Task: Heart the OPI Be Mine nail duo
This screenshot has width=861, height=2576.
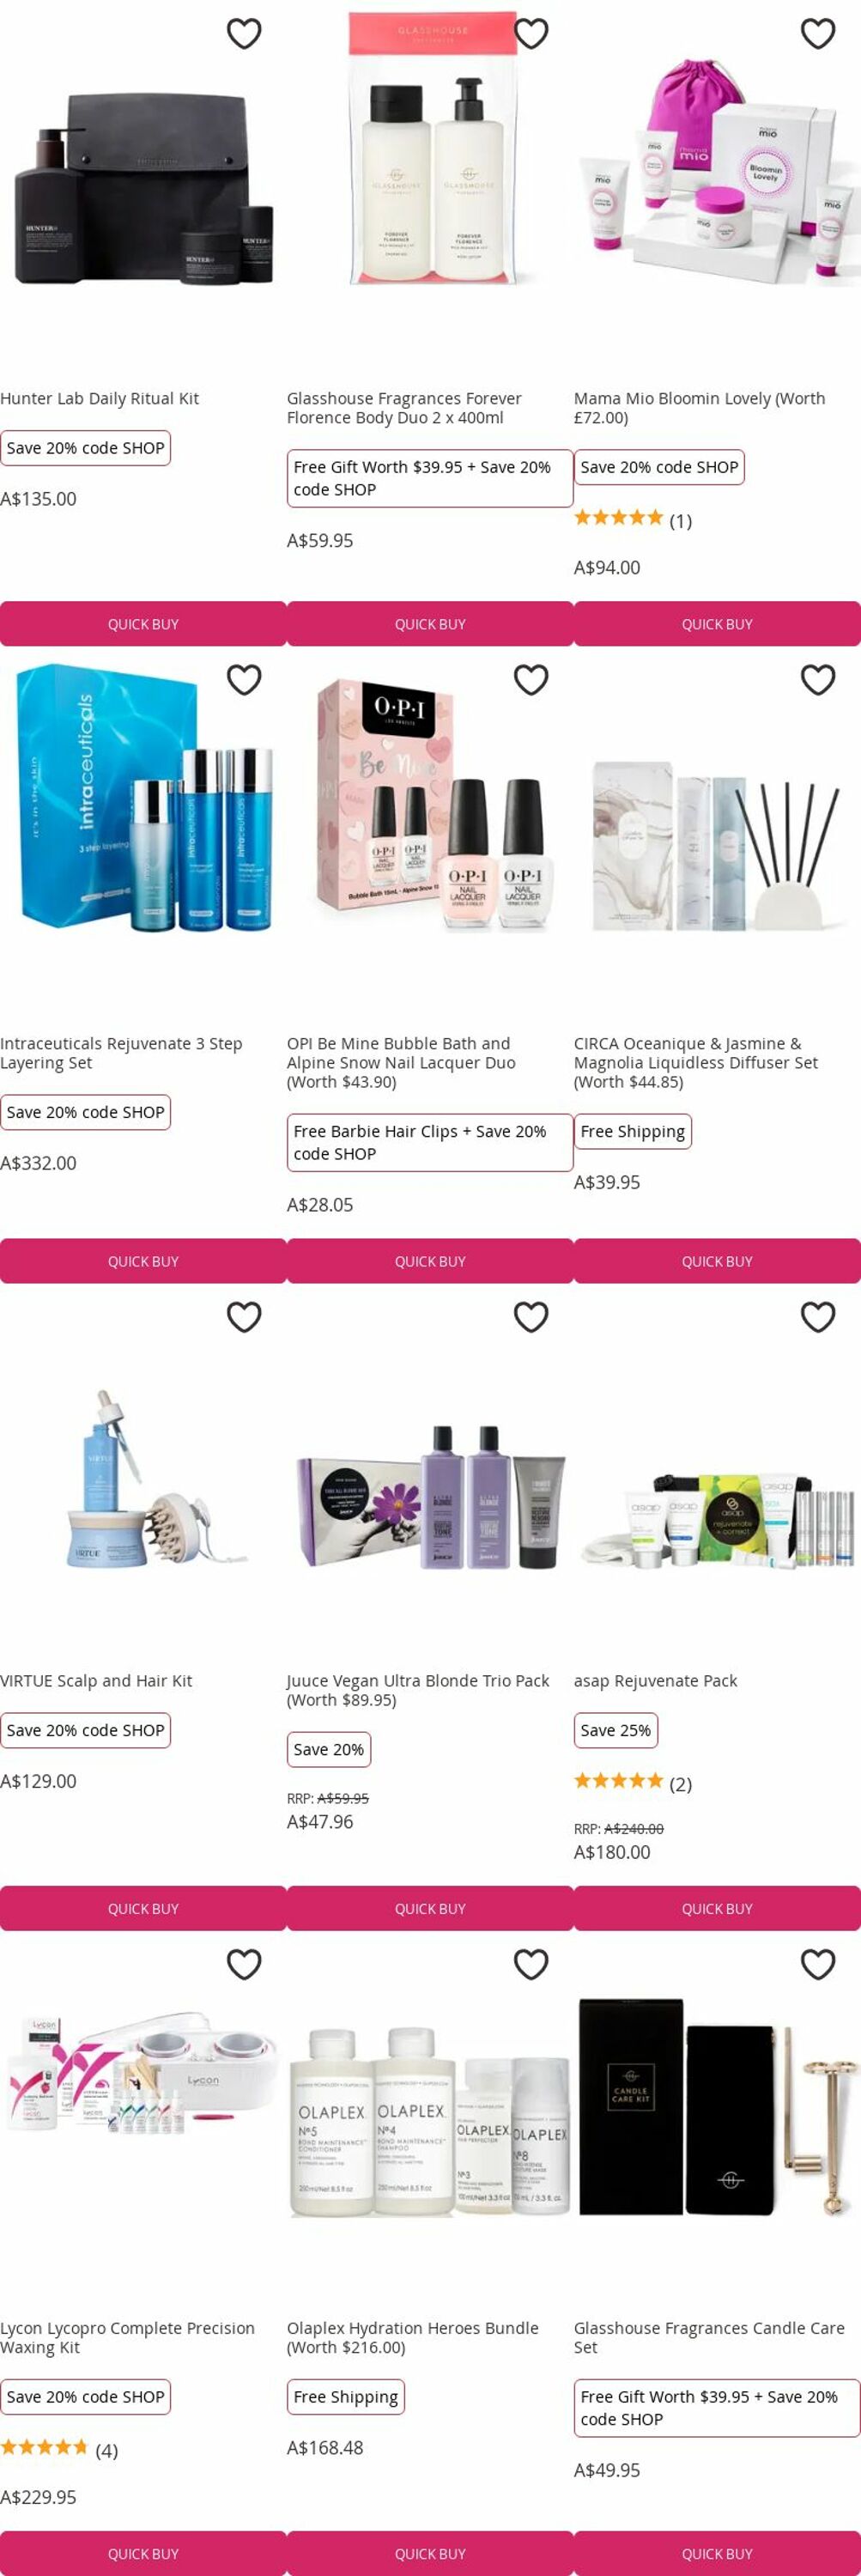Action: (531, 679)
